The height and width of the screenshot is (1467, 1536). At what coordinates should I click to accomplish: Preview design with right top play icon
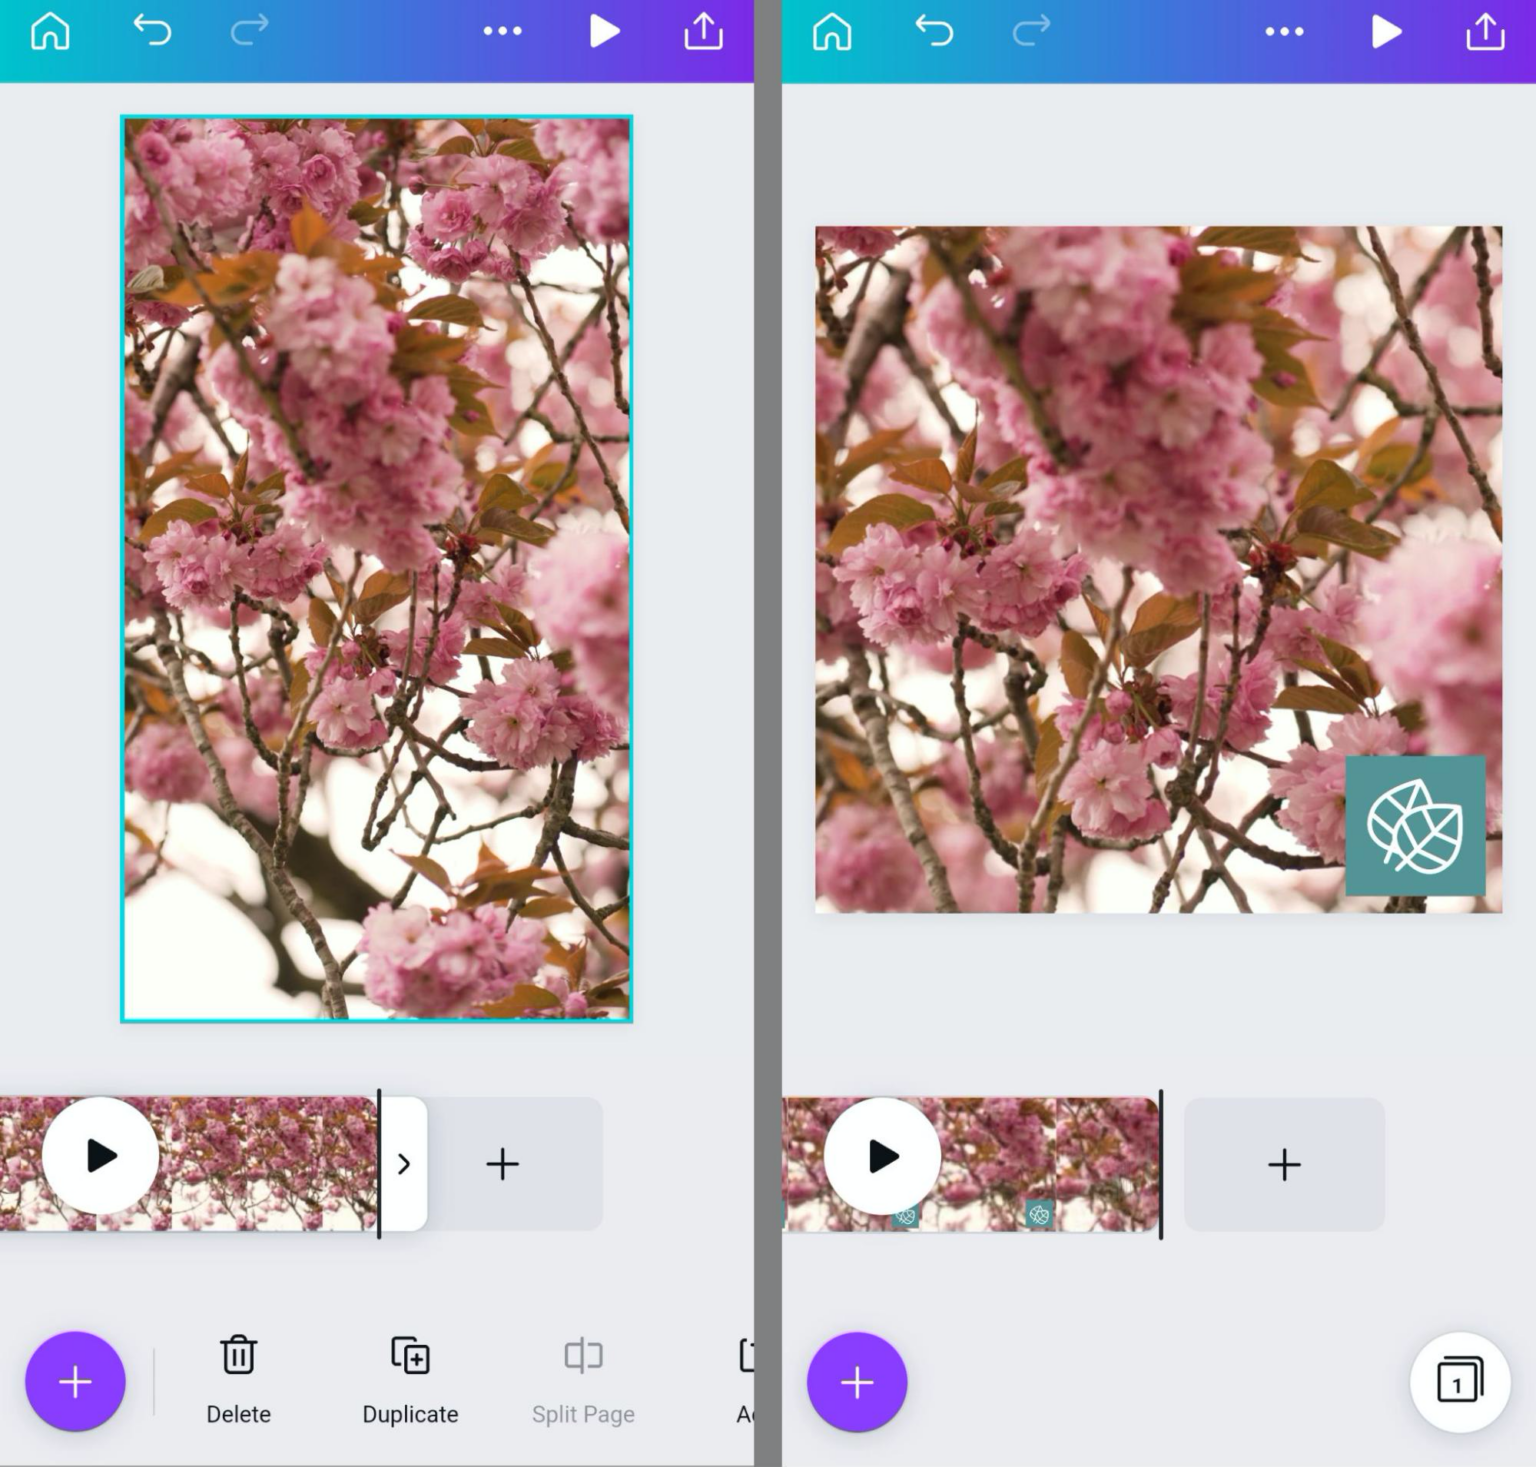pyautogui.click(x=1386, y=32)
